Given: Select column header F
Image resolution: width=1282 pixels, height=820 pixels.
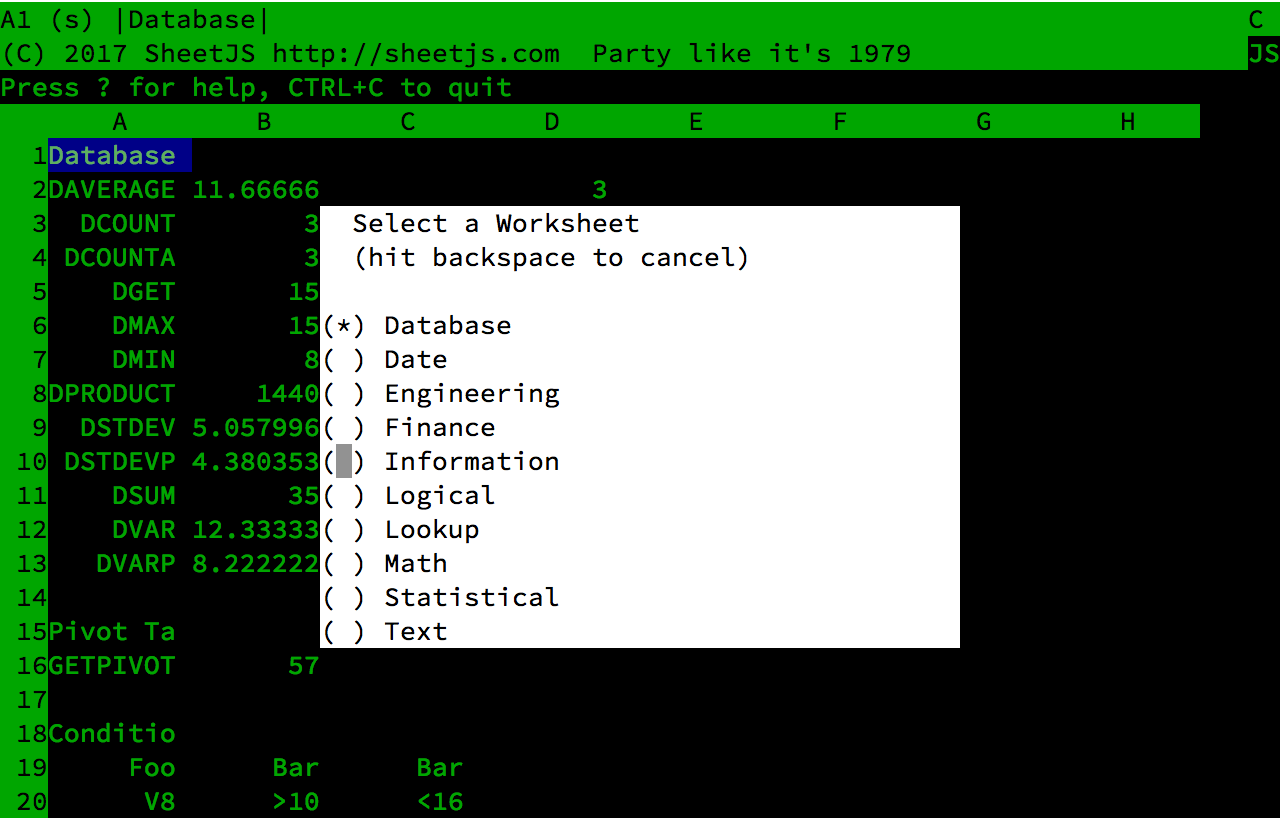Looking at the screenshot, I should (840, 122).
